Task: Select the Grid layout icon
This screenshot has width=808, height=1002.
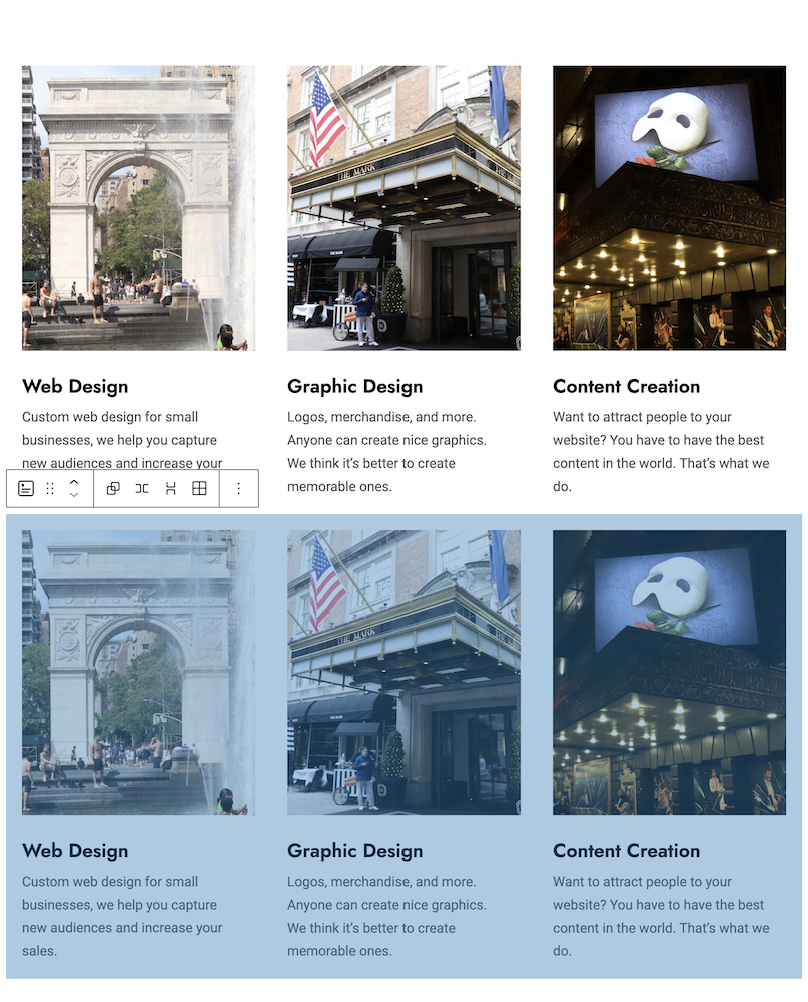Action: point(199,488)
